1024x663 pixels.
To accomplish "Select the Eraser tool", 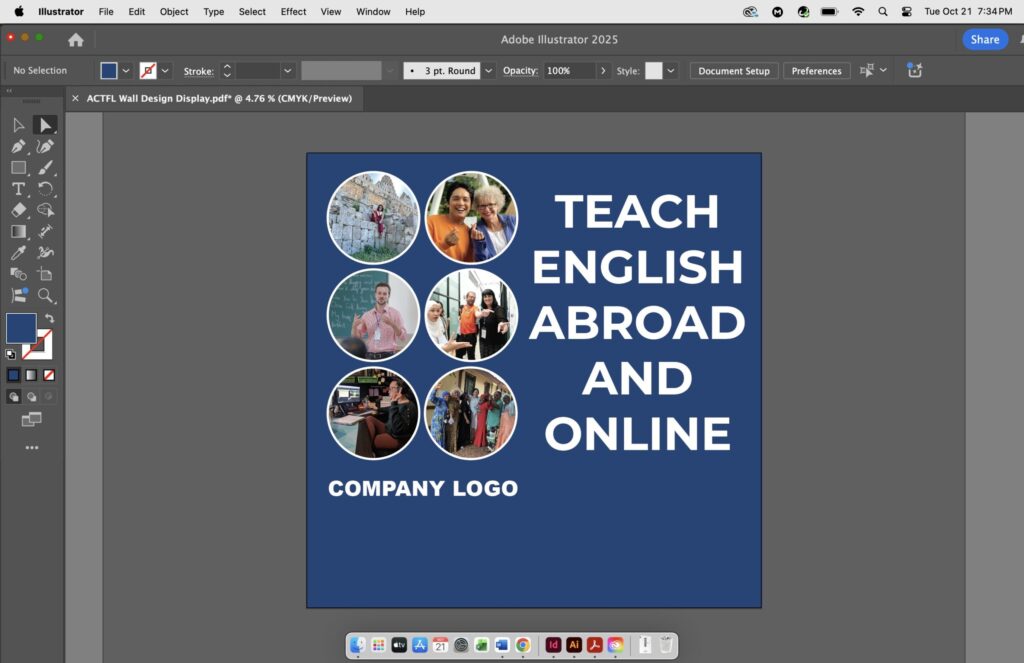I will click(18, 210).
